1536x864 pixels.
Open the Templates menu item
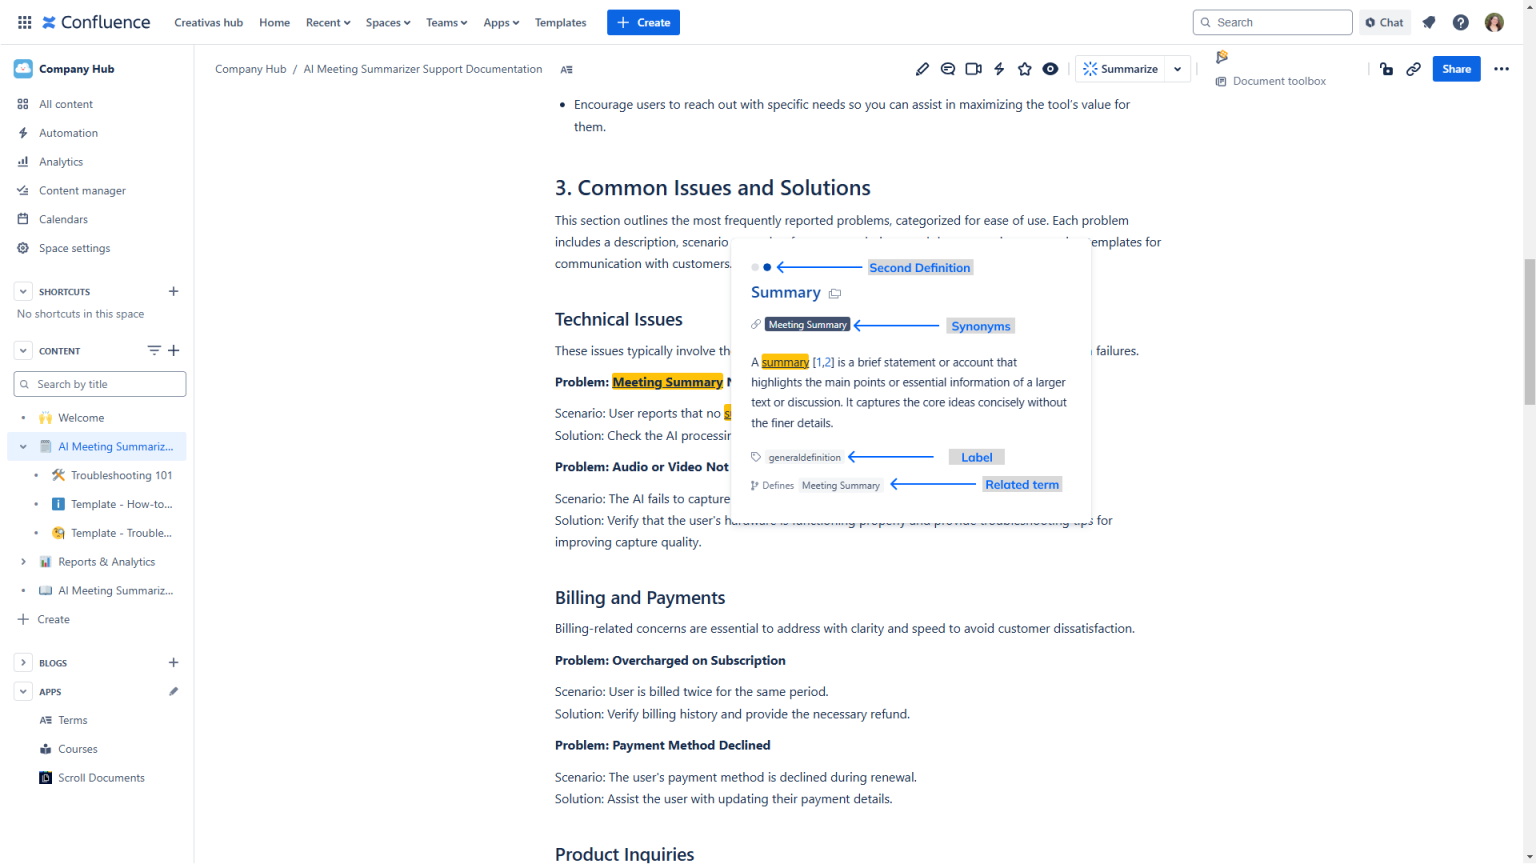[560, 22]
